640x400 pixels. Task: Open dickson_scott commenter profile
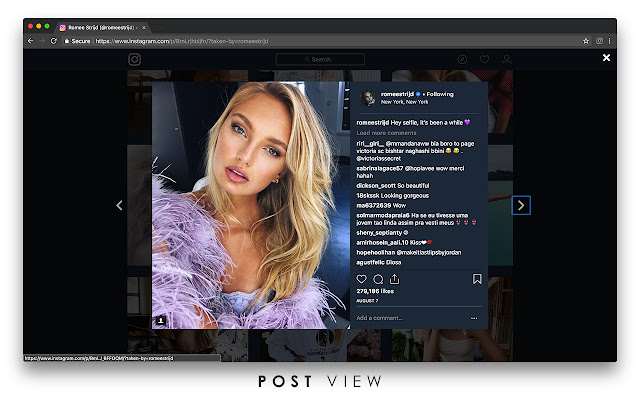(375, 186)
